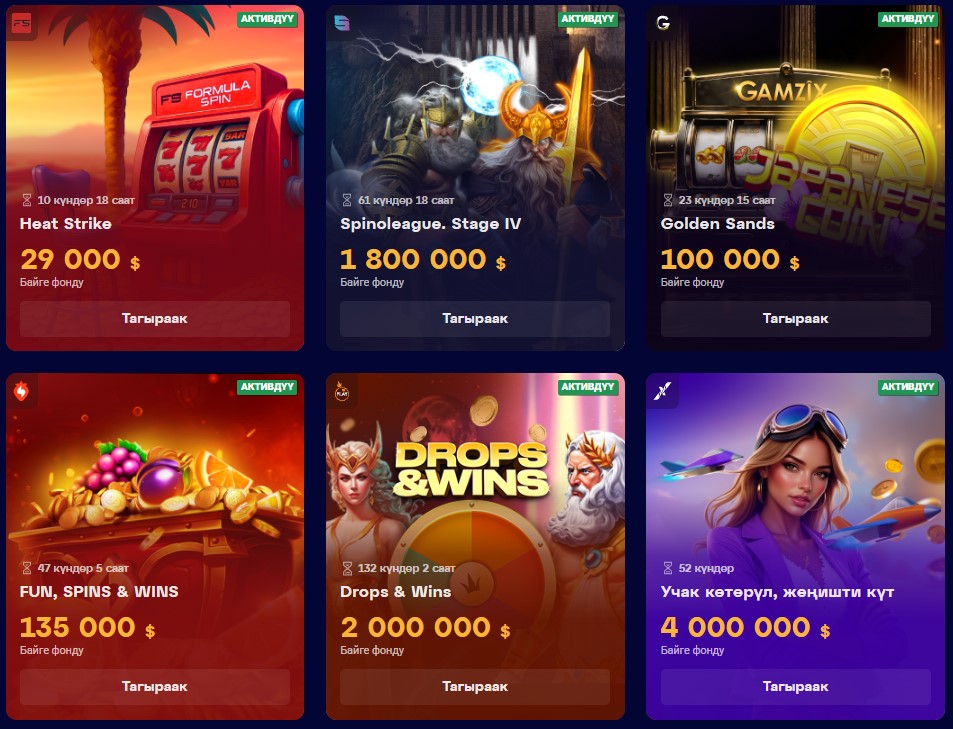The height and width of the screenshot is (729, 953).
Task: Click the hourglass icon on Heat Strike timer
Action: pyautogui.click(x=27, y=200)
